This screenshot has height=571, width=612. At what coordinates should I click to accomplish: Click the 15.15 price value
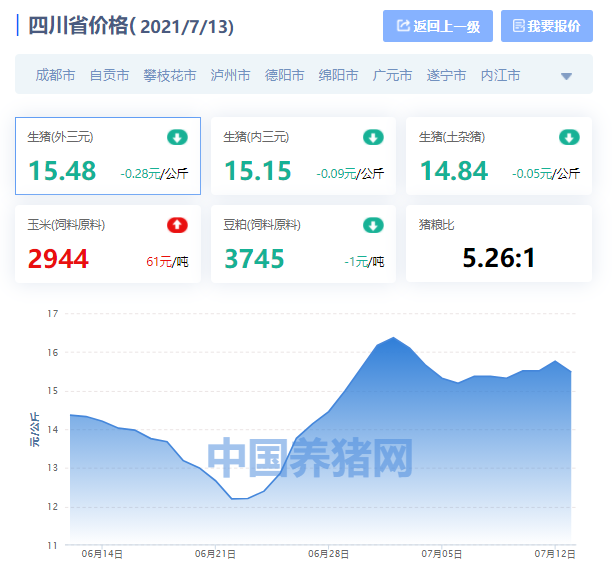258,171
